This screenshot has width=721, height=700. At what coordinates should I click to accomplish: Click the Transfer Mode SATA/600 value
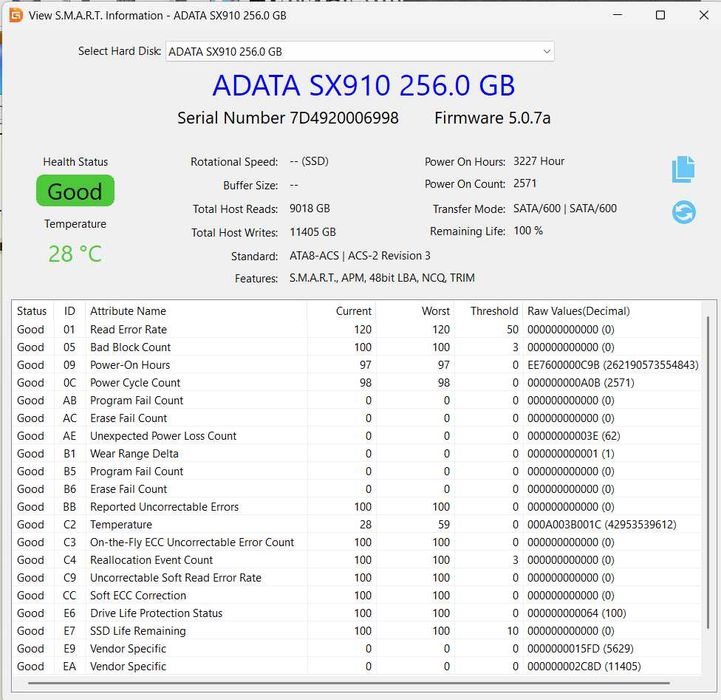(x=565, y=209)
